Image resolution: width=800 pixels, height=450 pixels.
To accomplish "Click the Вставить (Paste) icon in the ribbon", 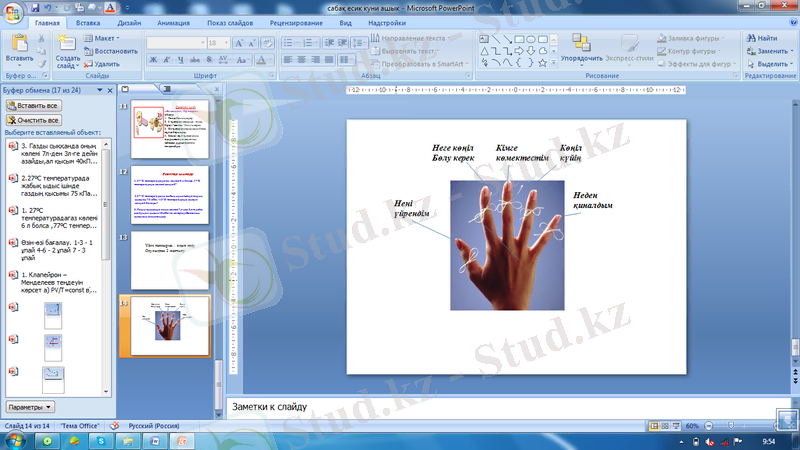I will (x=19, y=43).
